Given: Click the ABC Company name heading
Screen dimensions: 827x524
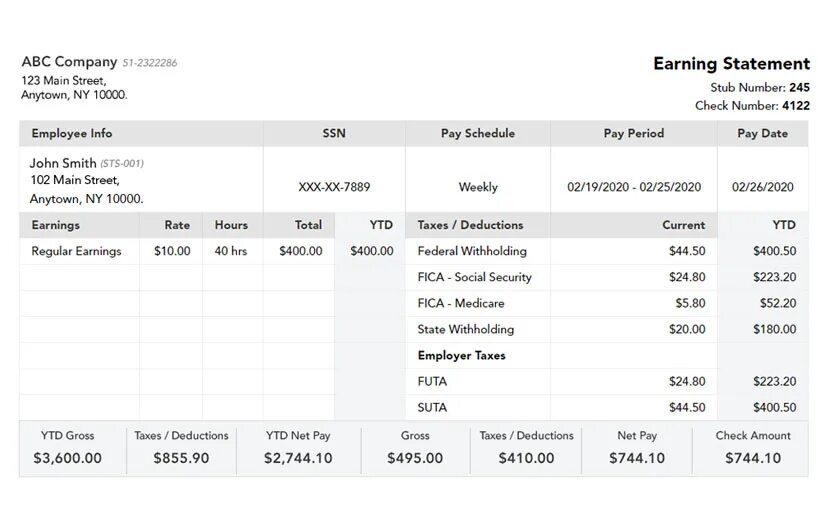Looking at the screenshot, I should tap(69, 62).
